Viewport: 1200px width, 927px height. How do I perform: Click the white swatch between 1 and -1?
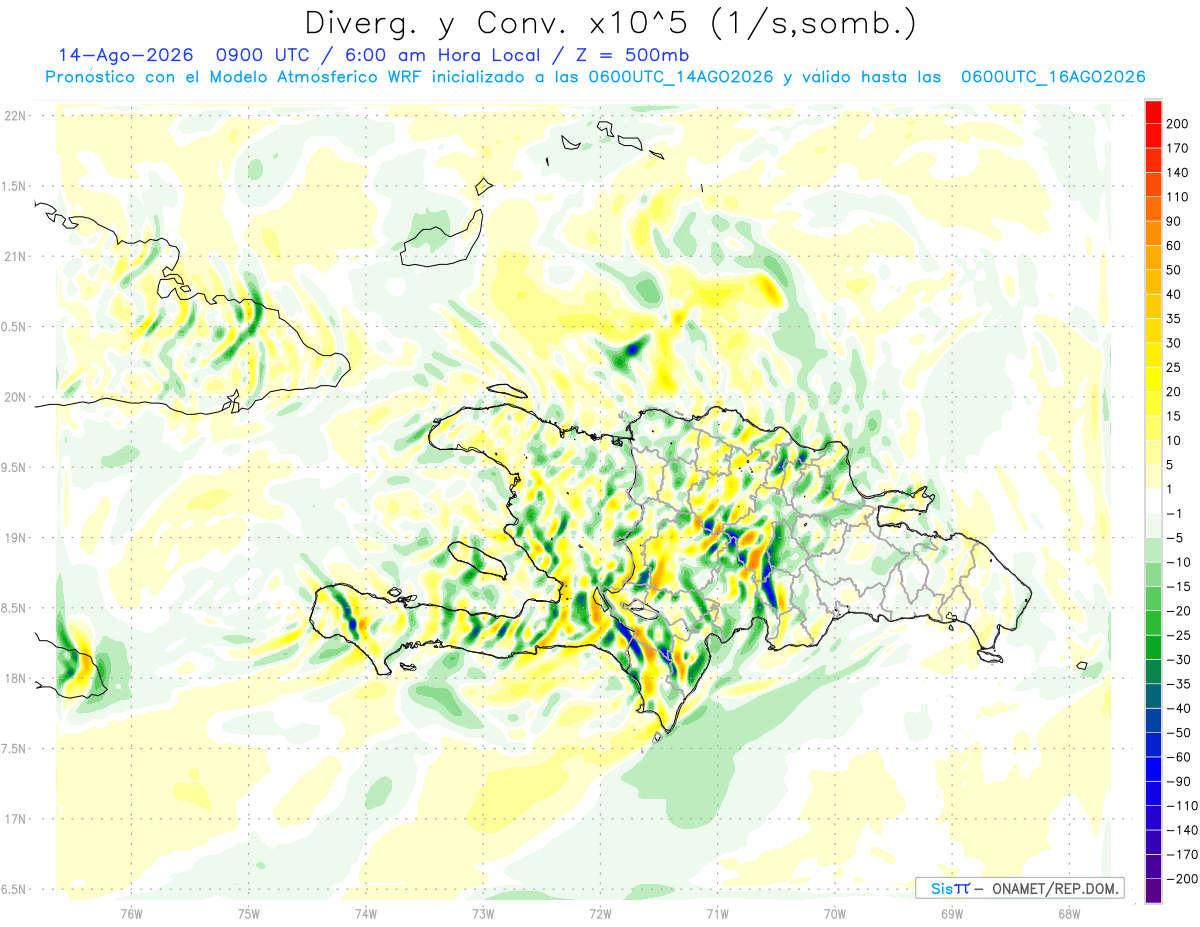click(x=1153, y=501)
